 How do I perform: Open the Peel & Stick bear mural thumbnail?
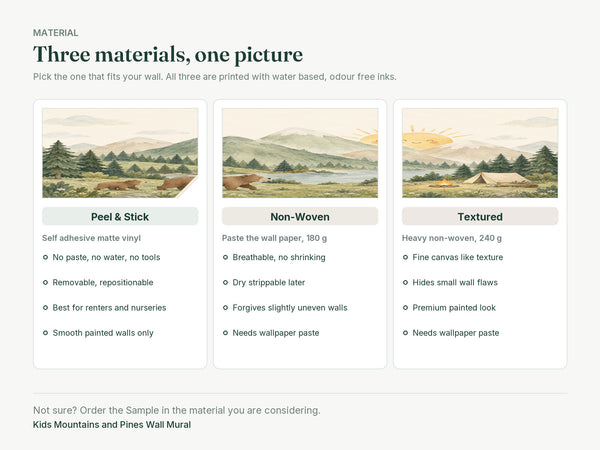tap(120, 153)
